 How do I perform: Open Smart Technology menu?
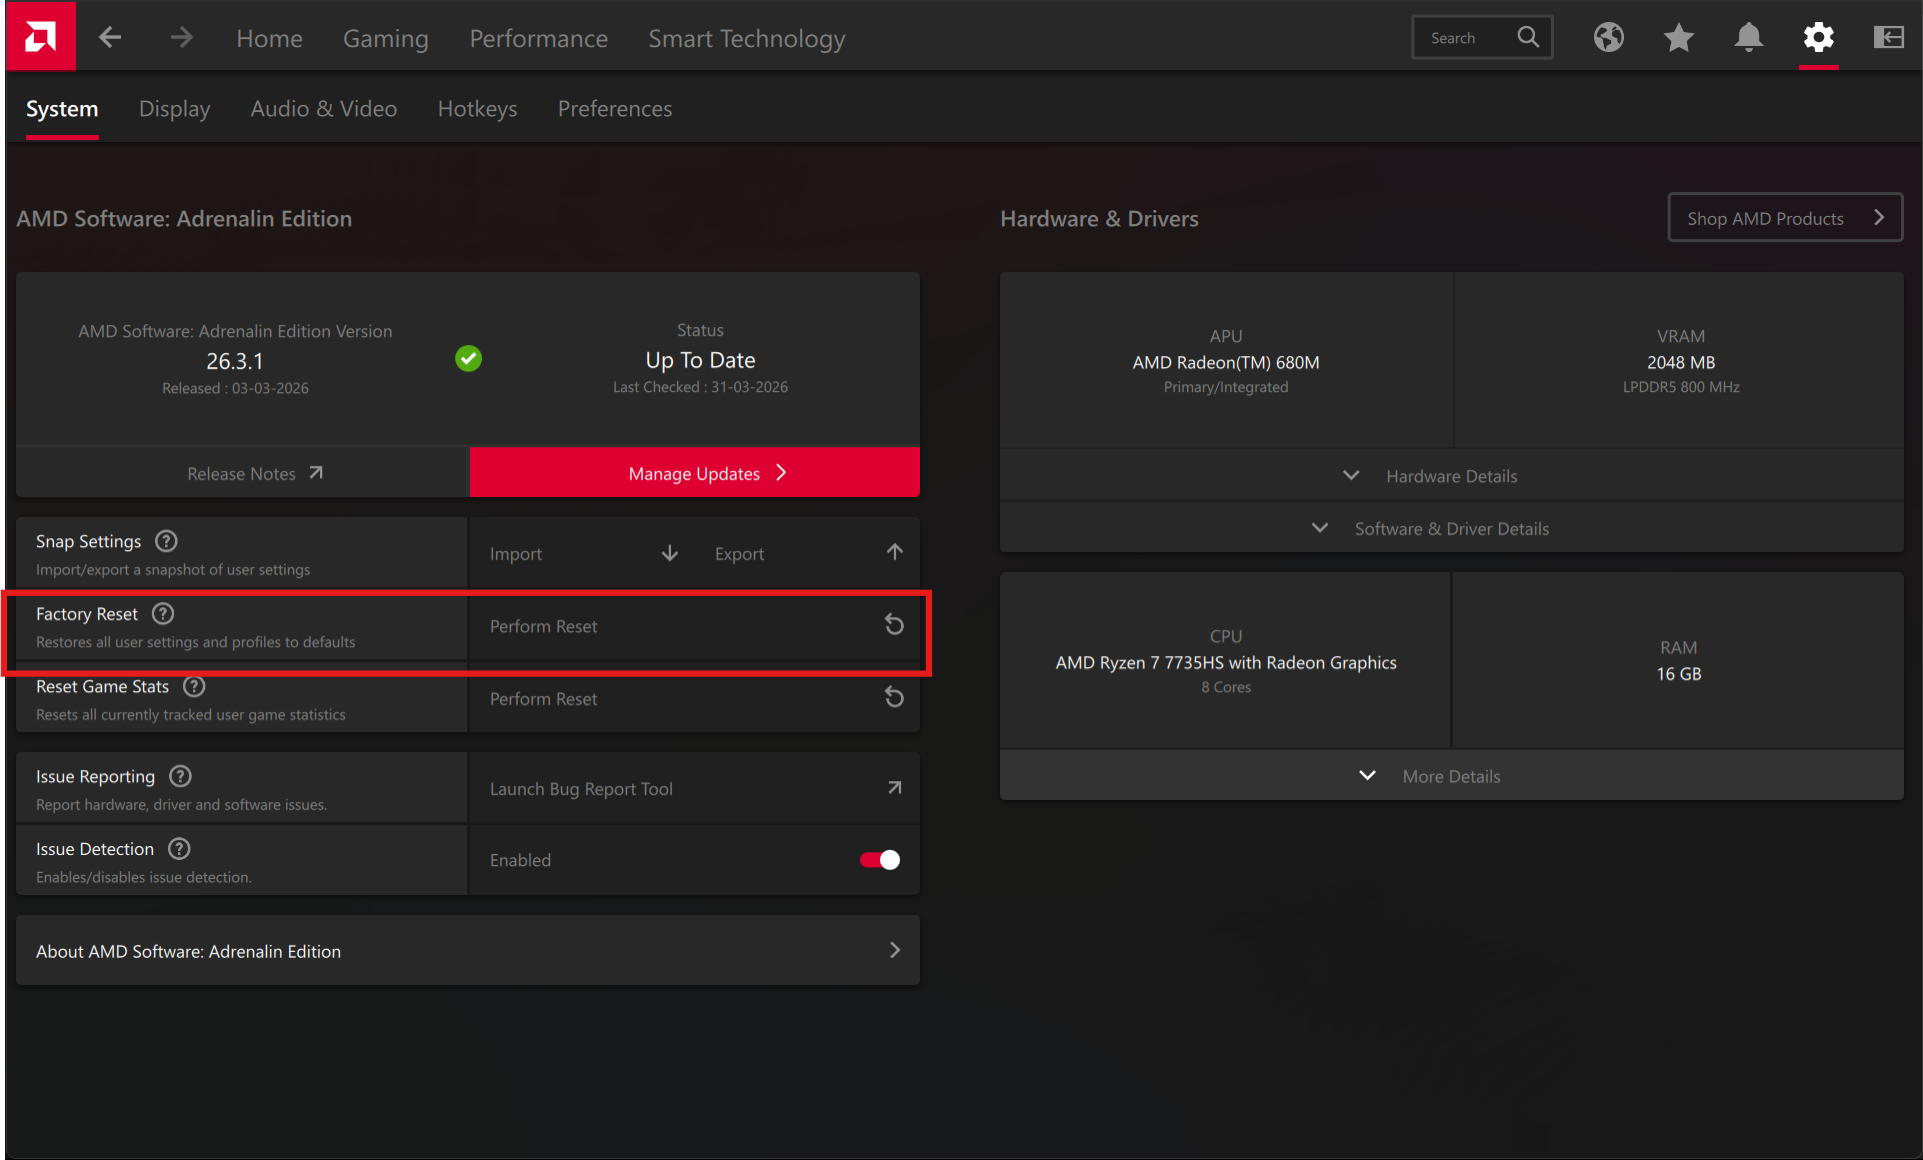(747, 38)
